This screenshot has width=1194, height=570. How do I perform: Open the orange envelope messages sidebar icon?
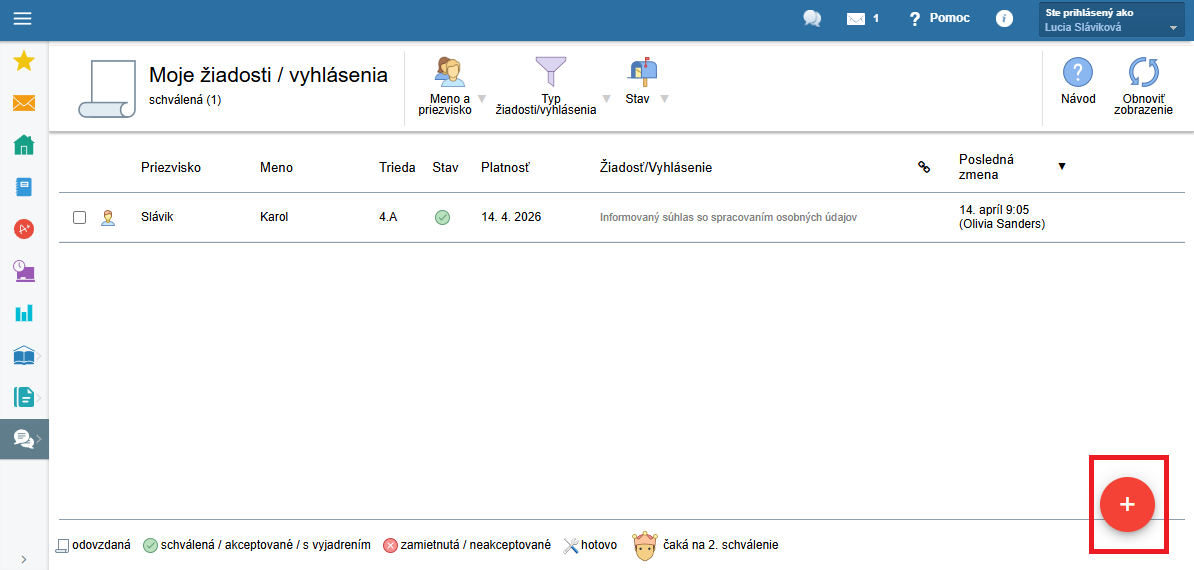click(x=24, y=103)
